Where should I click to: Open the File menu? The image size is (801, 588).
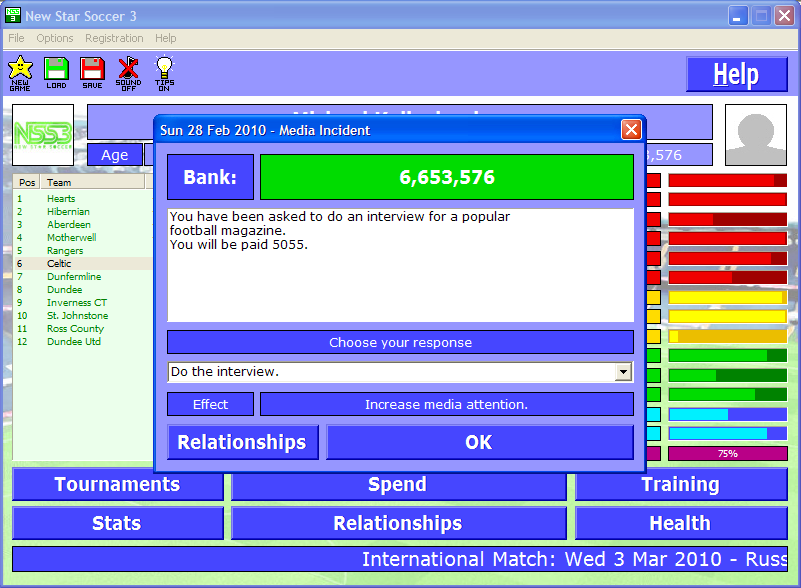16,38
